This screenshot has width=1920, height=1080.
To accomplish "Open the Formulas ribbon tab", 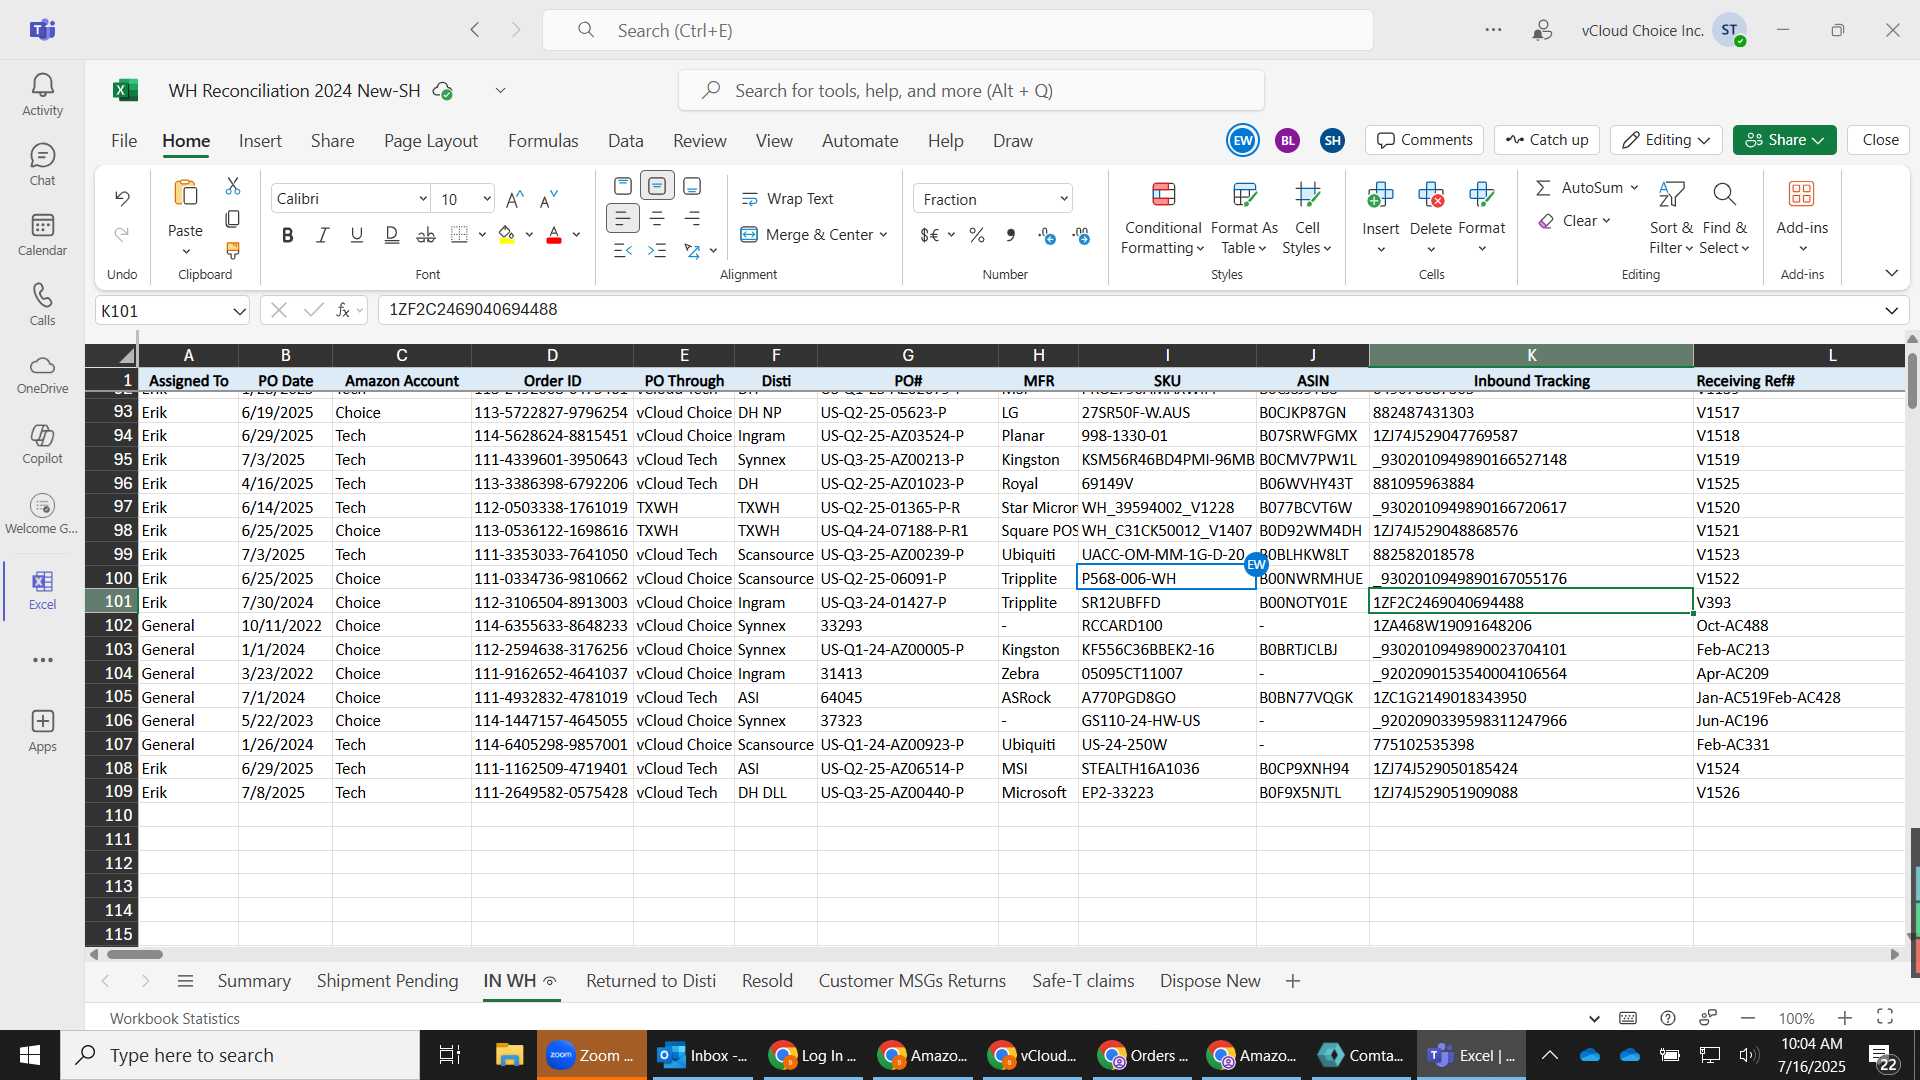I will 543,141.
